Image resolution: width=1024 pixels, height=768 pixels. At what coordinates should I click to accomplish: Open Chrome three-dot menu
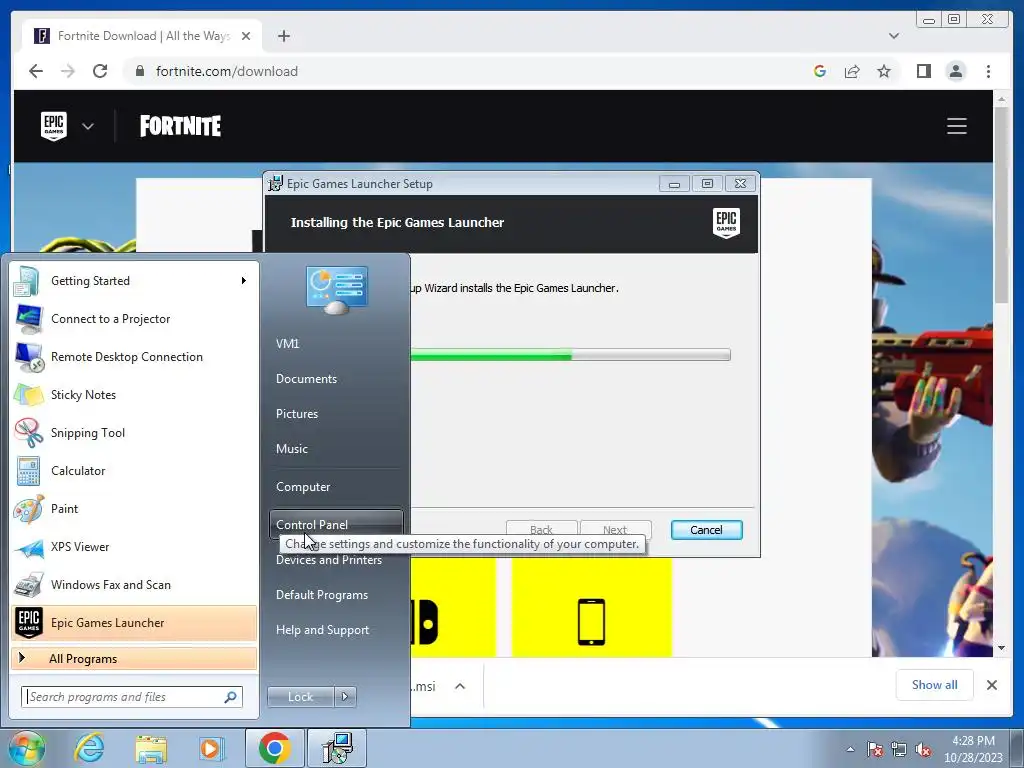(x=988, y=71)
